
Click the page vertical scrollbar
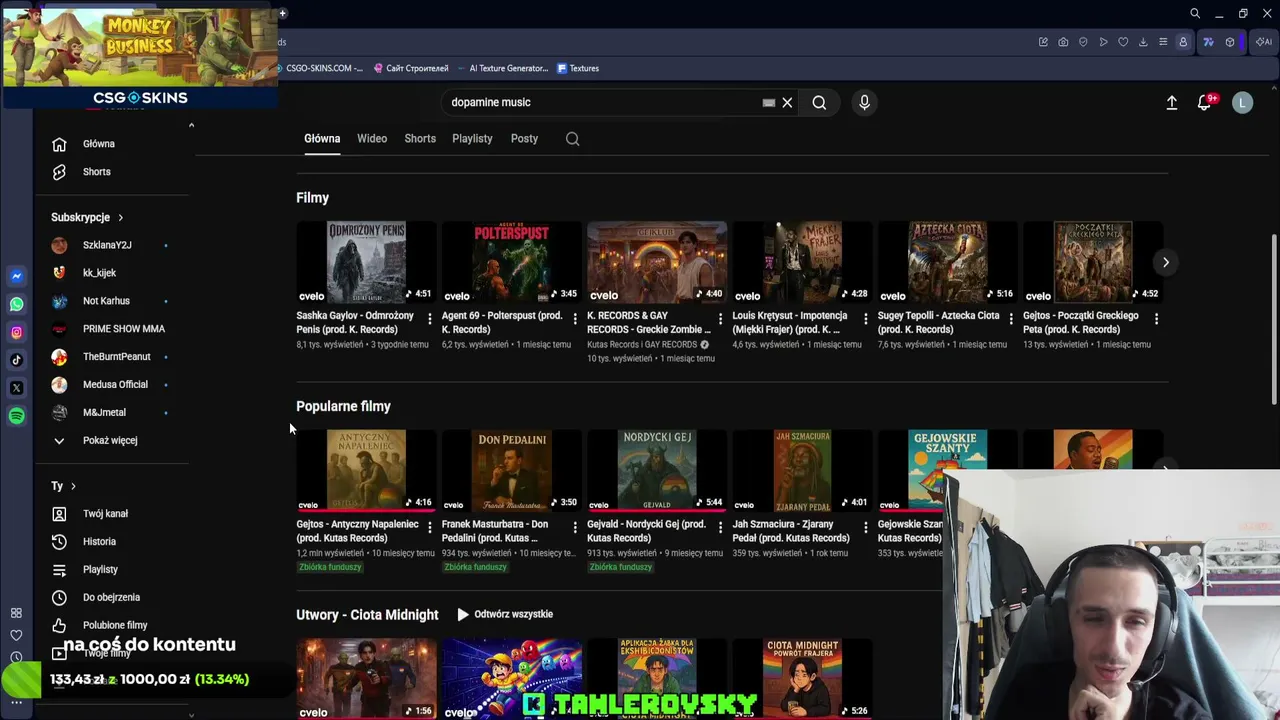point(1274,319)
